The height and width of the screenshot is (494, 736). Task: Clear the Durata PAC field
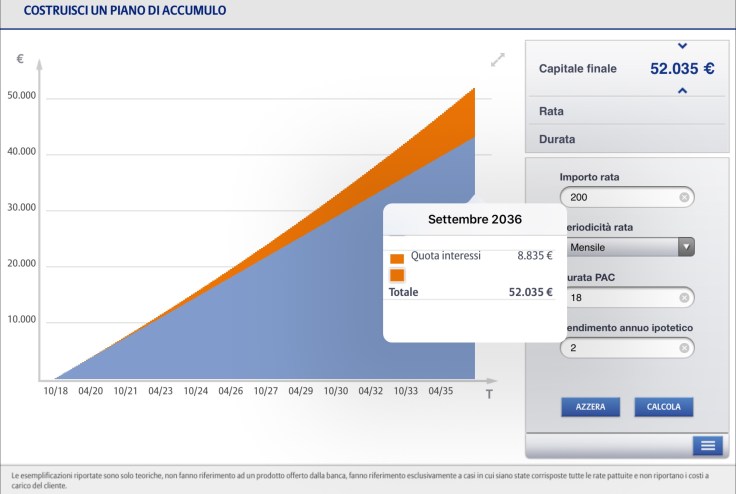coord(684,298)
